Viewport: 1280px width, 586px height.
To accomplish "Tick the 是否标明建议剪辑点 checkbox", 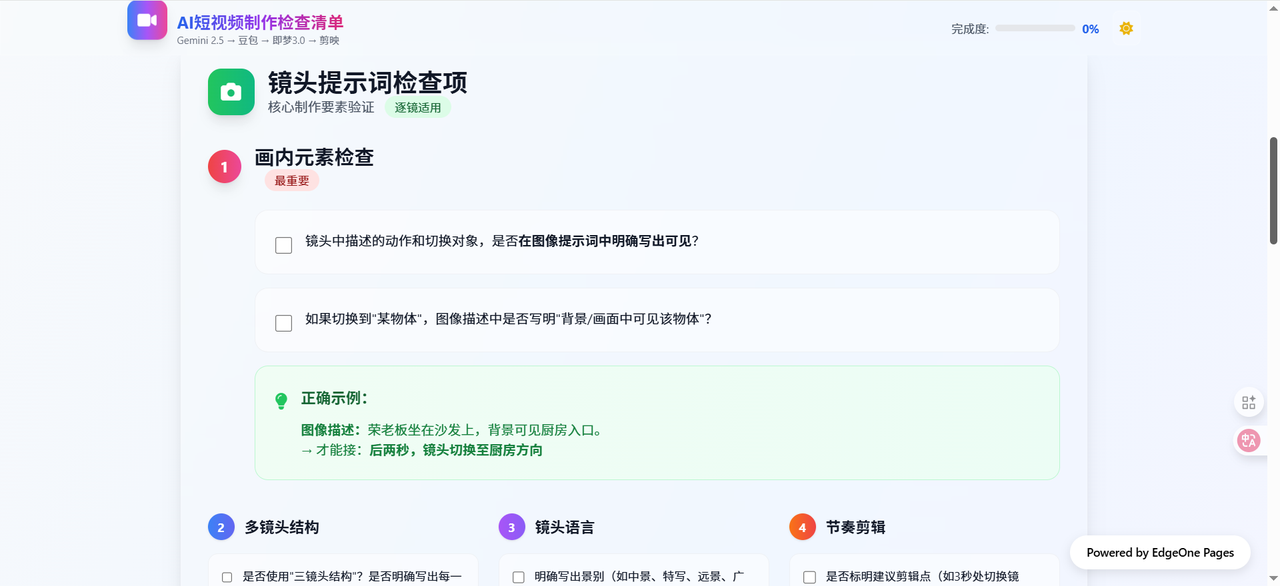I will click(x=809, y=577).
